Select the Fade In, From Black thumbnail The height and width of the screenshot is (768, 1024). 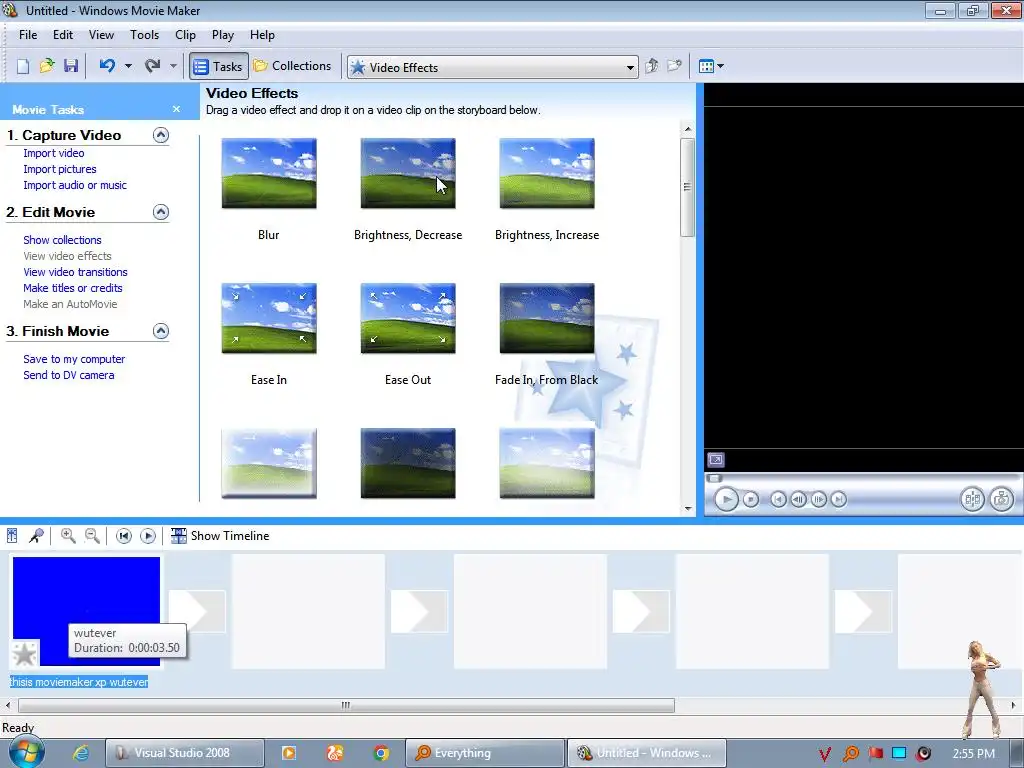tap(547, 319)
